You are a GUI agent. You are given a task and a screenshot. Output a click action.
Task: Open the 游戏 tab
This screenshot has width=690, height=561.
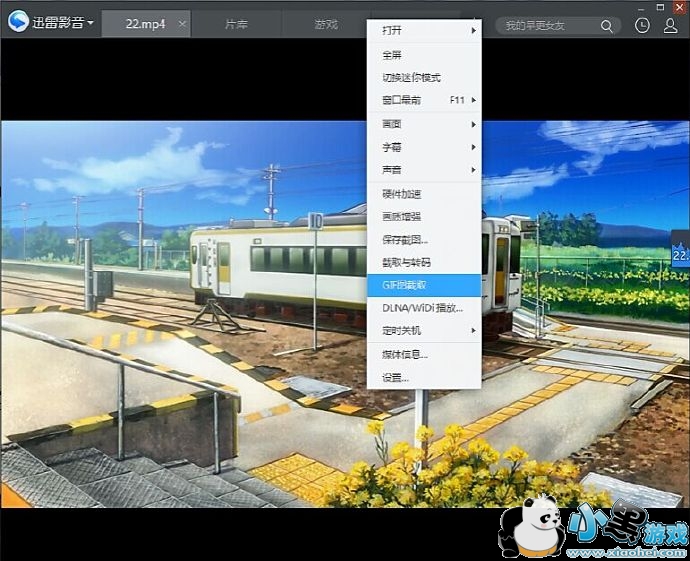click(x=326, y=24)
